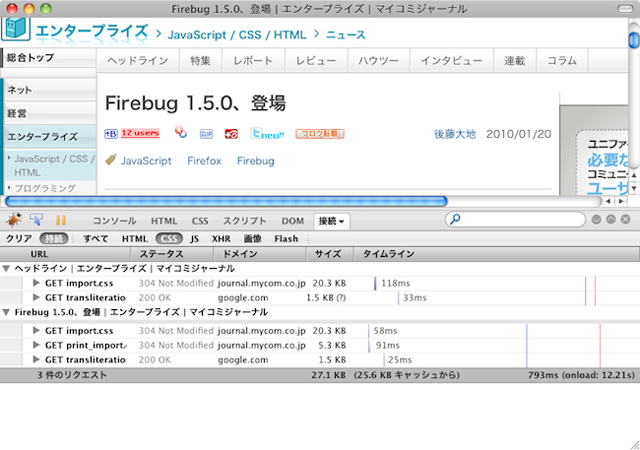Open the 特集 site tab
The width and height of the screenshot is (640, 450).
[200, 61]
